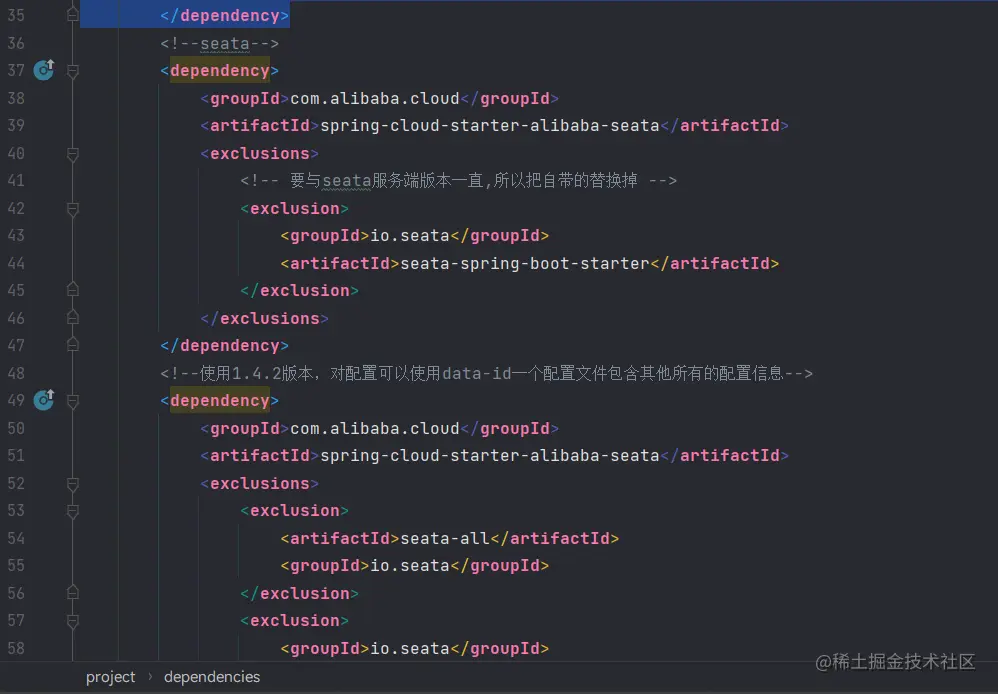
Task: Click the opening exclusion tag on line 57
Action: (295, 621)
